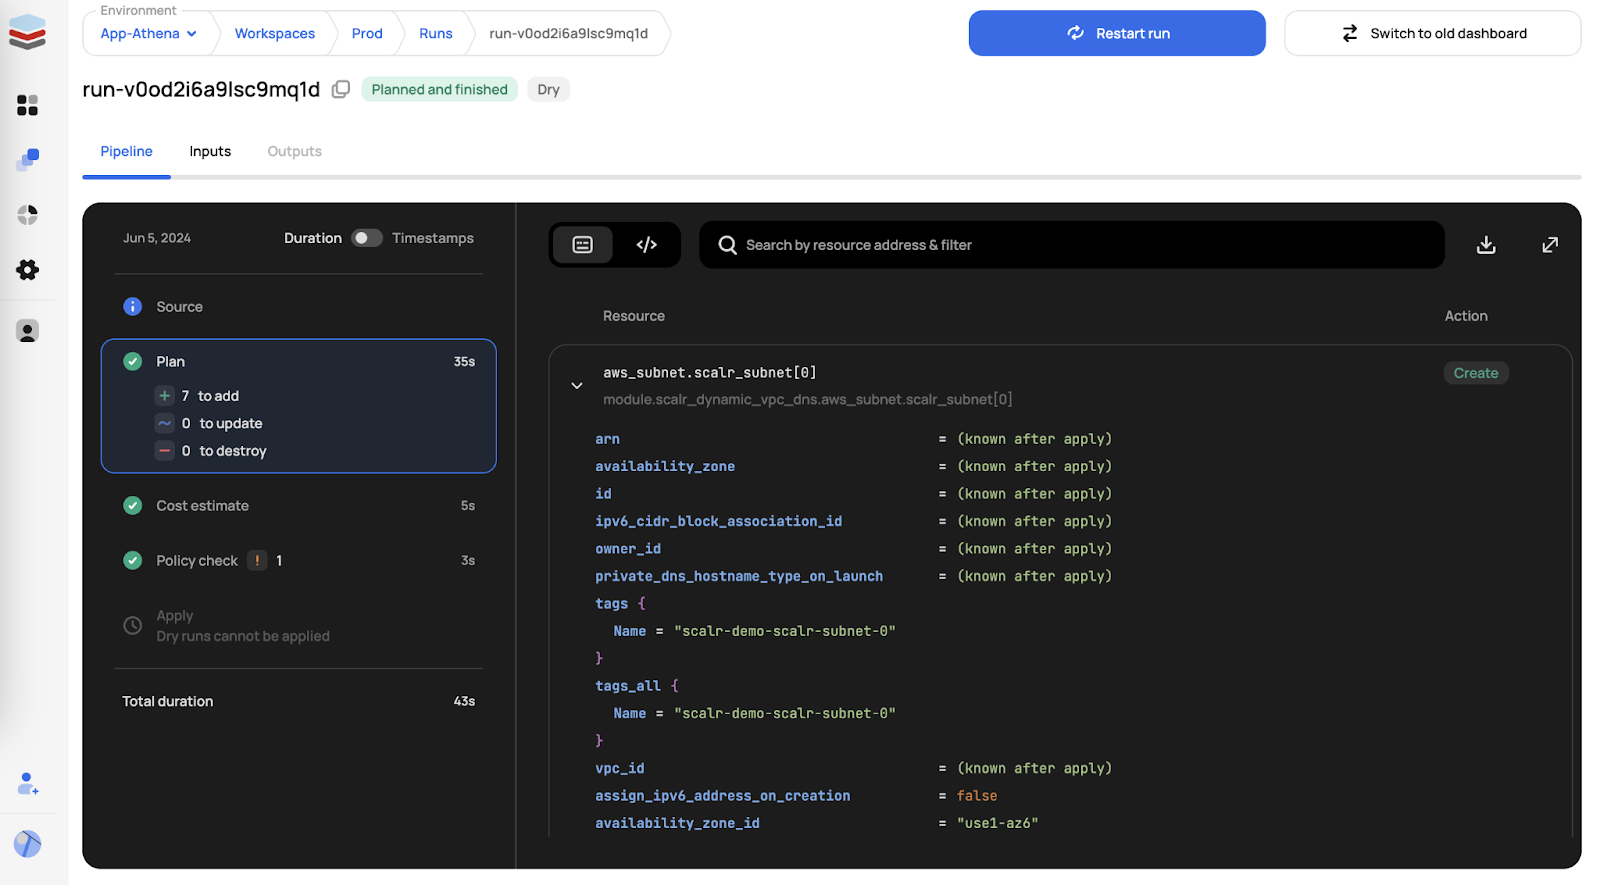Switch to raw code view icon
This screenshot has height=885, width=1600.
click(647, 245)
